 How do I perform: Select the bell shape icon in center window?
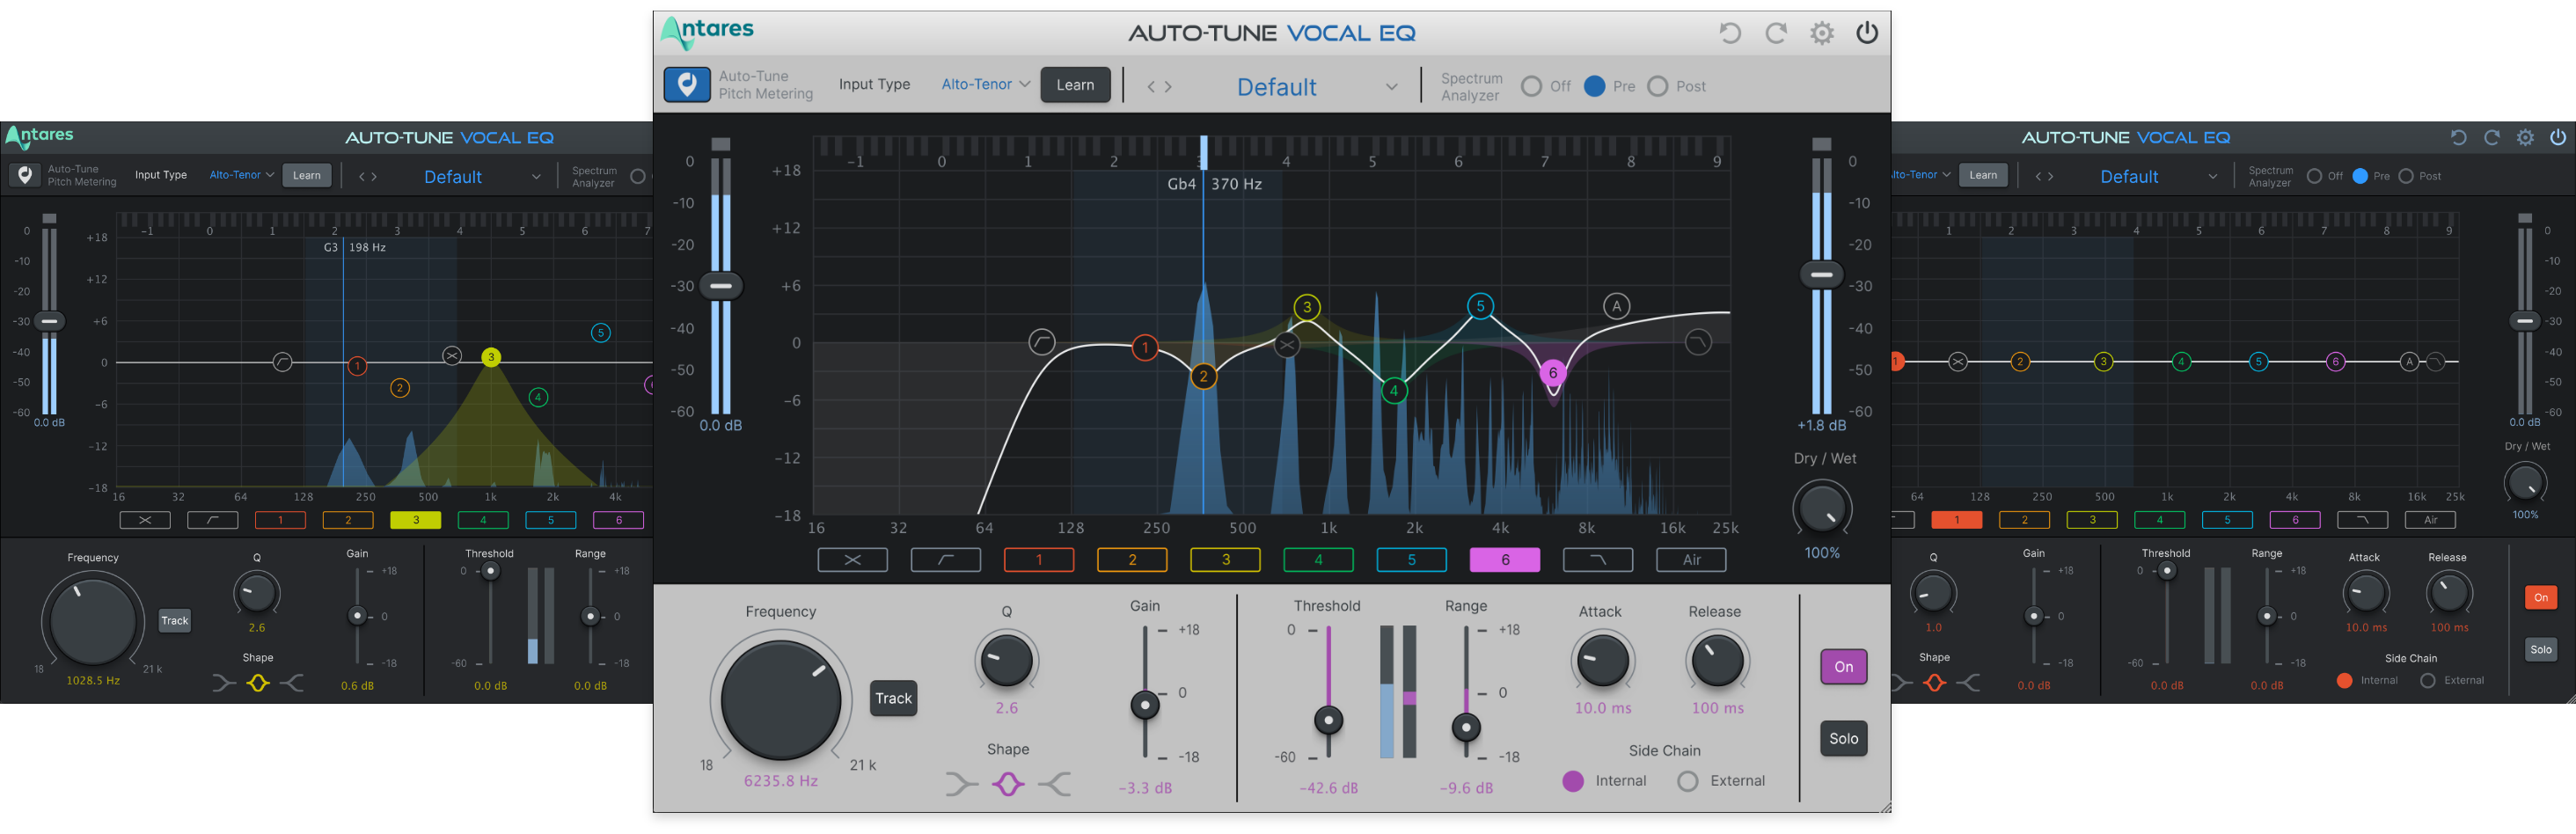click(1007, 785)
